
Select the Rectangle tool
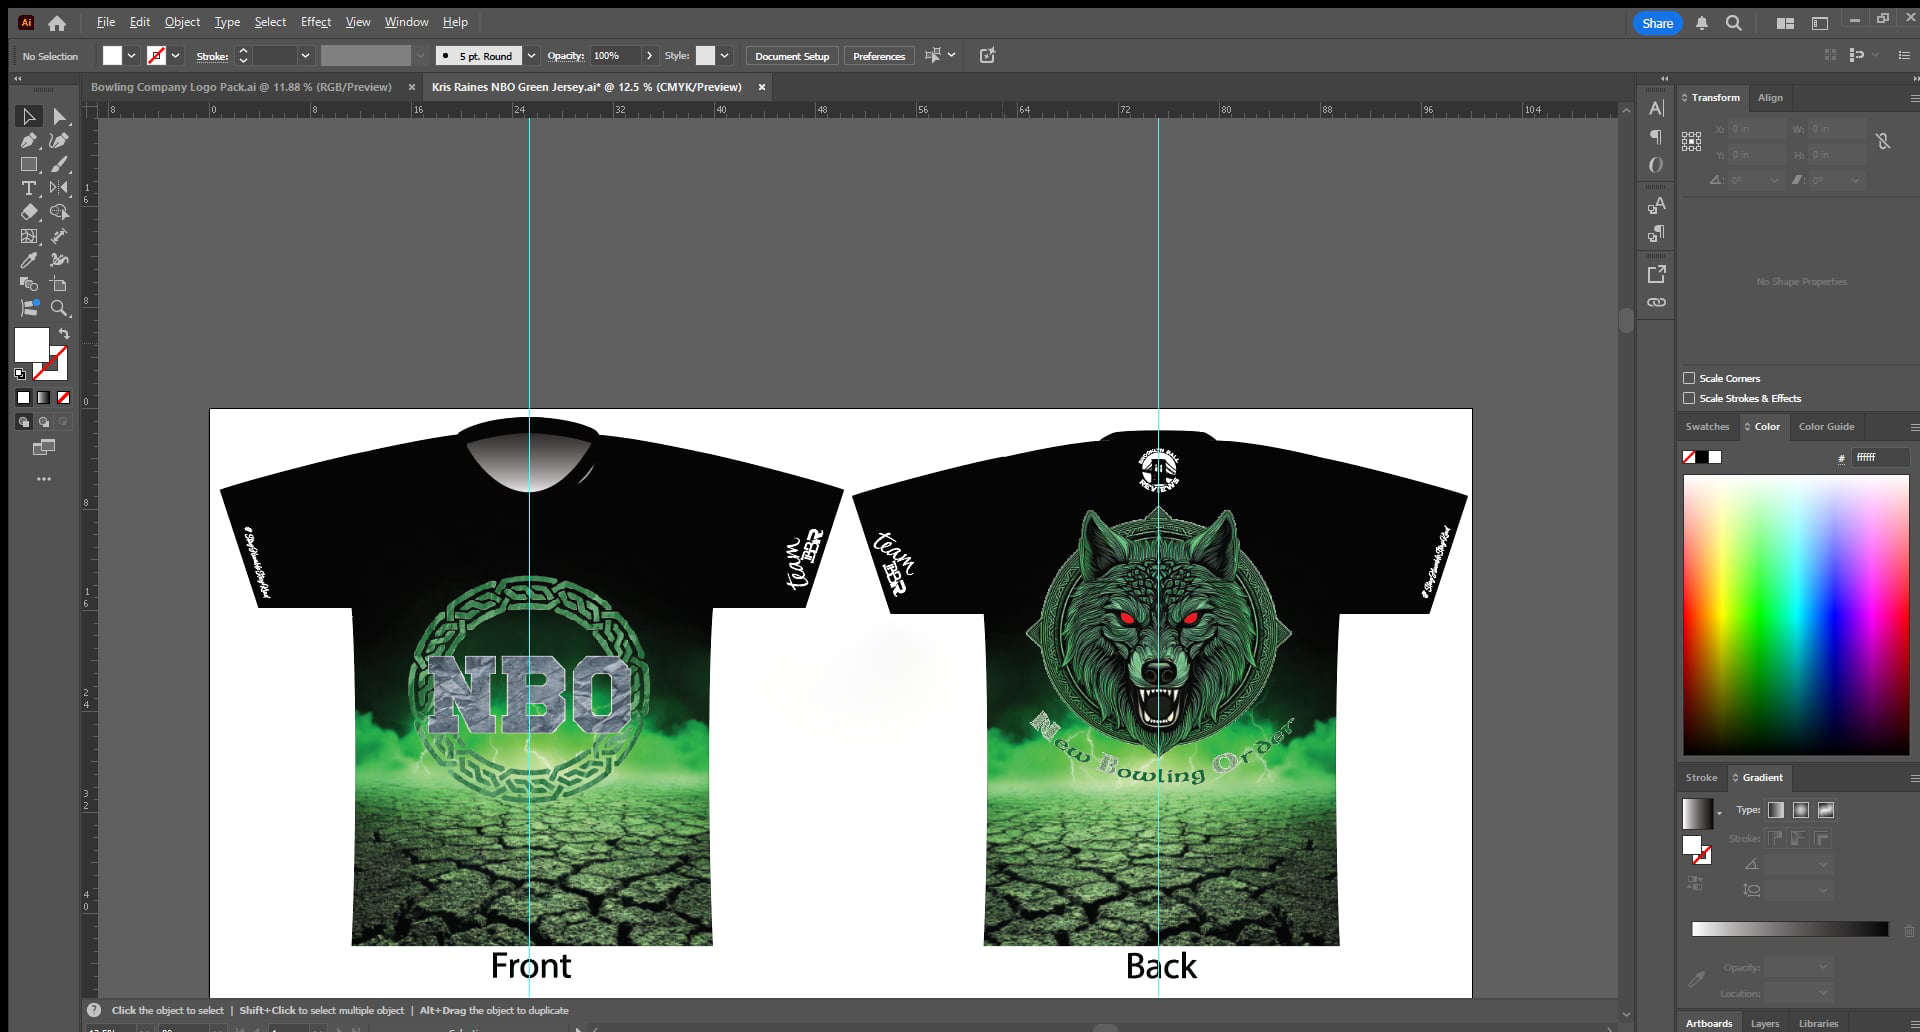(x=29, y=165)
